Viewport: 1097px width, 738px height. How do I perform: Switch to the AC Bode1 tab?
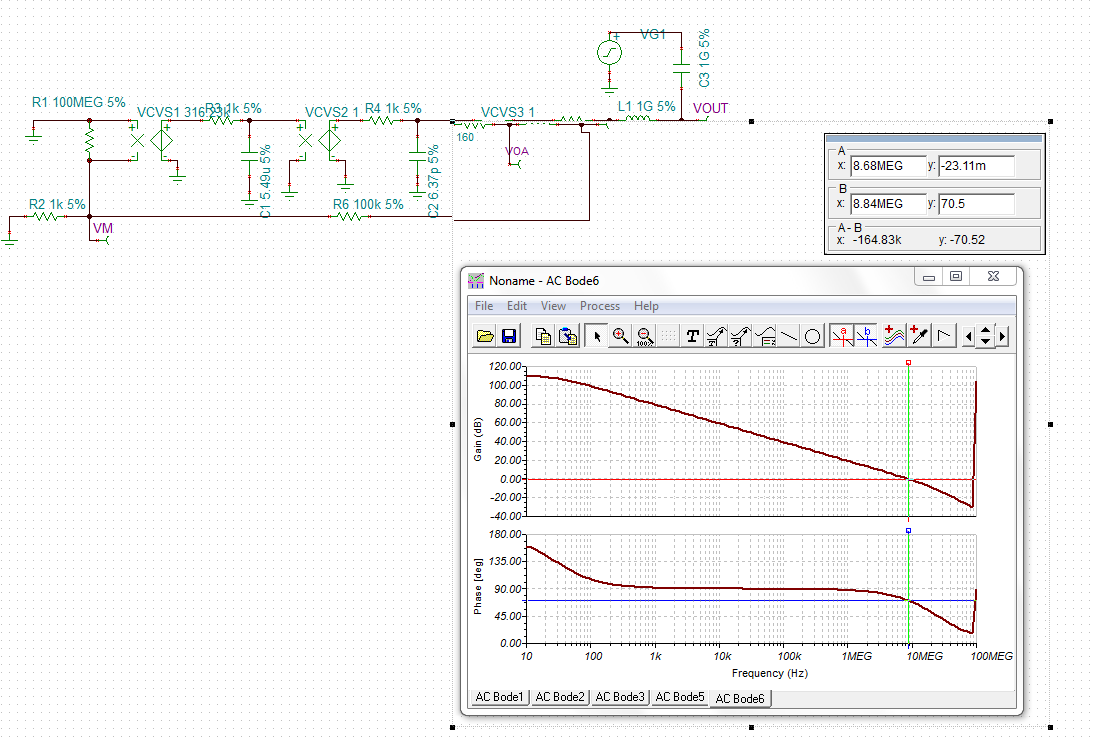(499, 697)
